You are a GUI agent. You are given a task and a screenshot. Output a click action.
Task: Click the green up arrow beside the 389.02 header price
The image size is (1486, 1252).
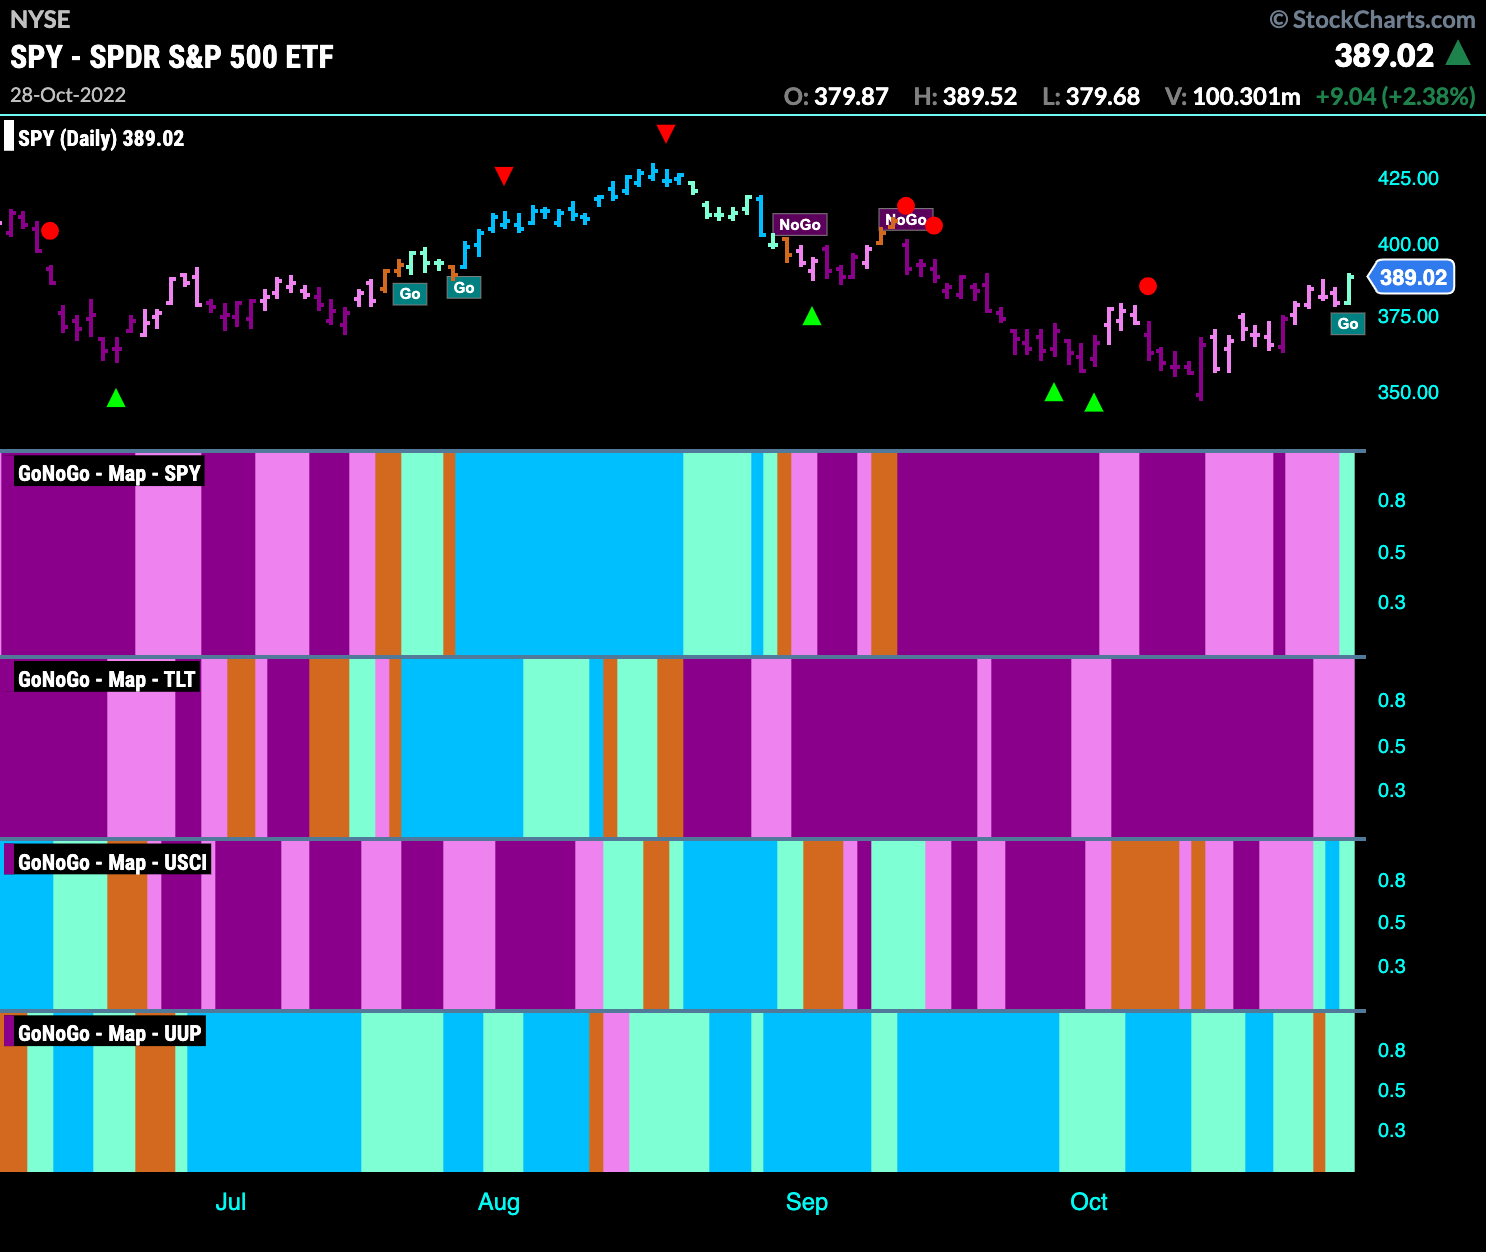click(x=1458, y=53)
